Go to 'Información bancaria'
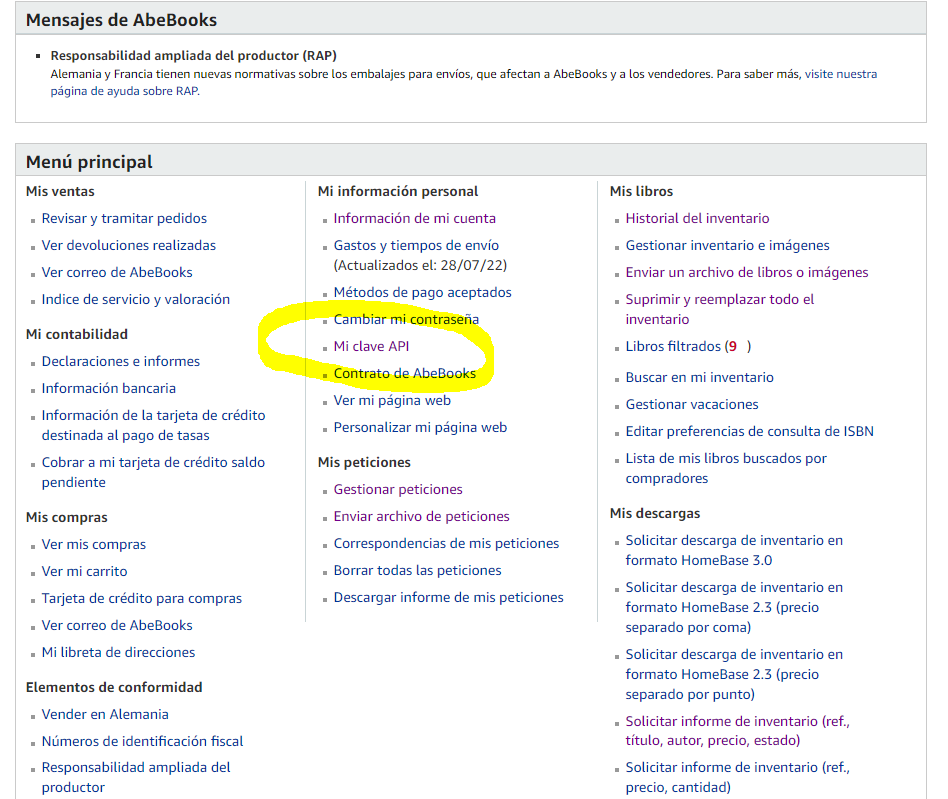This screenshot has width=948, height=799. [108, 388]
